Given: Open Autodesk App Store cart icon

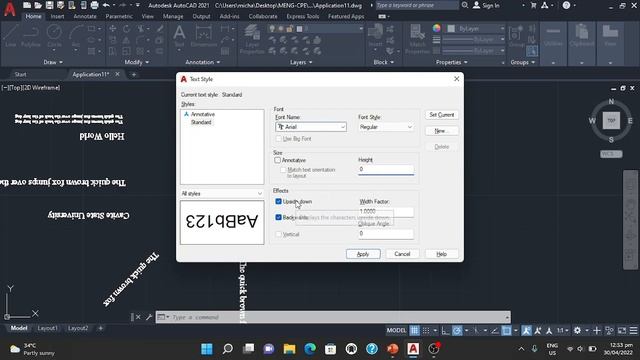Looking at the screenshot, I should click(x=533, y=5).
